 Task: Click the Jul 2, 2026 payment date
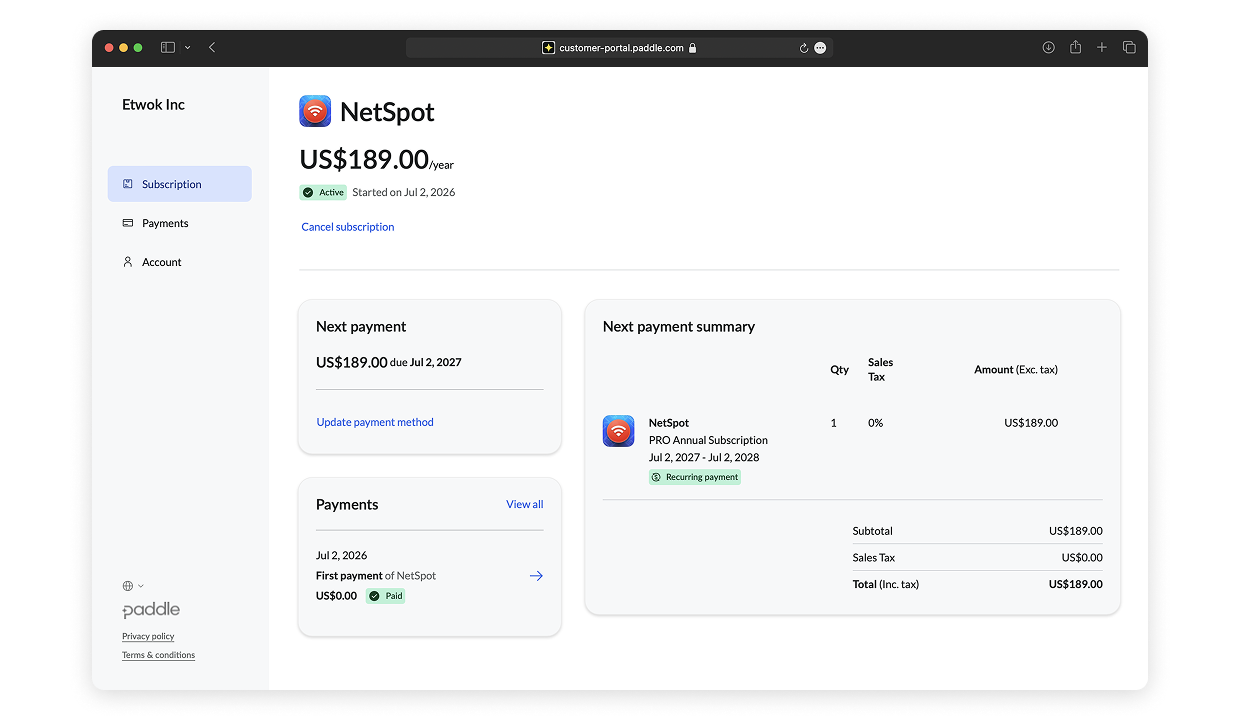coord(342,555)
